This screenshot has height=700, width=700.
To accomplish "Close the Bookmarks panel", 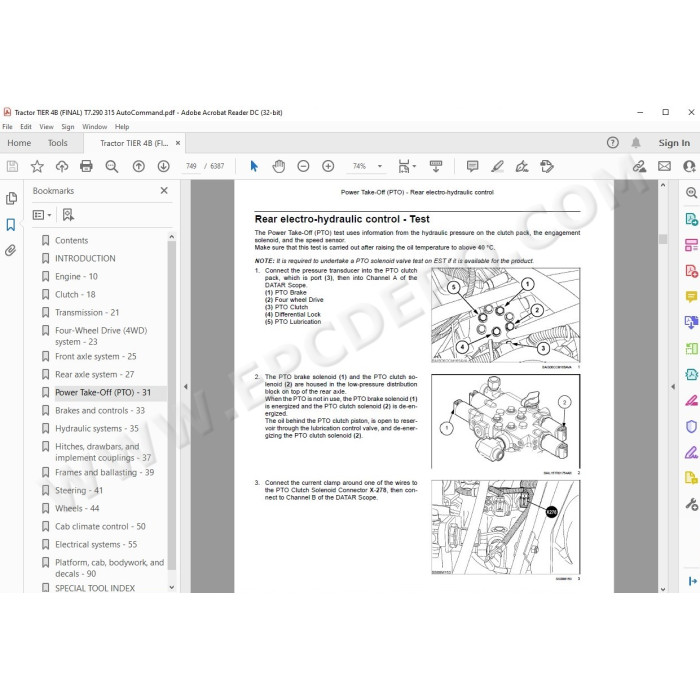I will tap(164, 191).
